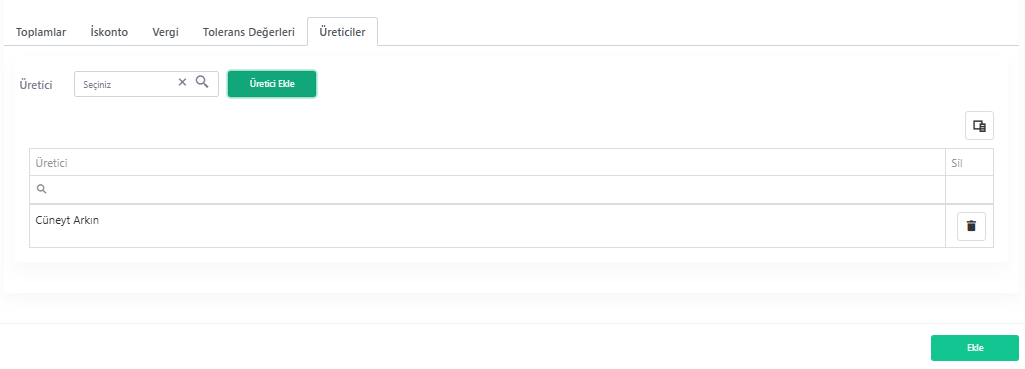Click the empty filter cell under Sil
The width and height of the screenshot is (1025, 369).
click(969, 190)
